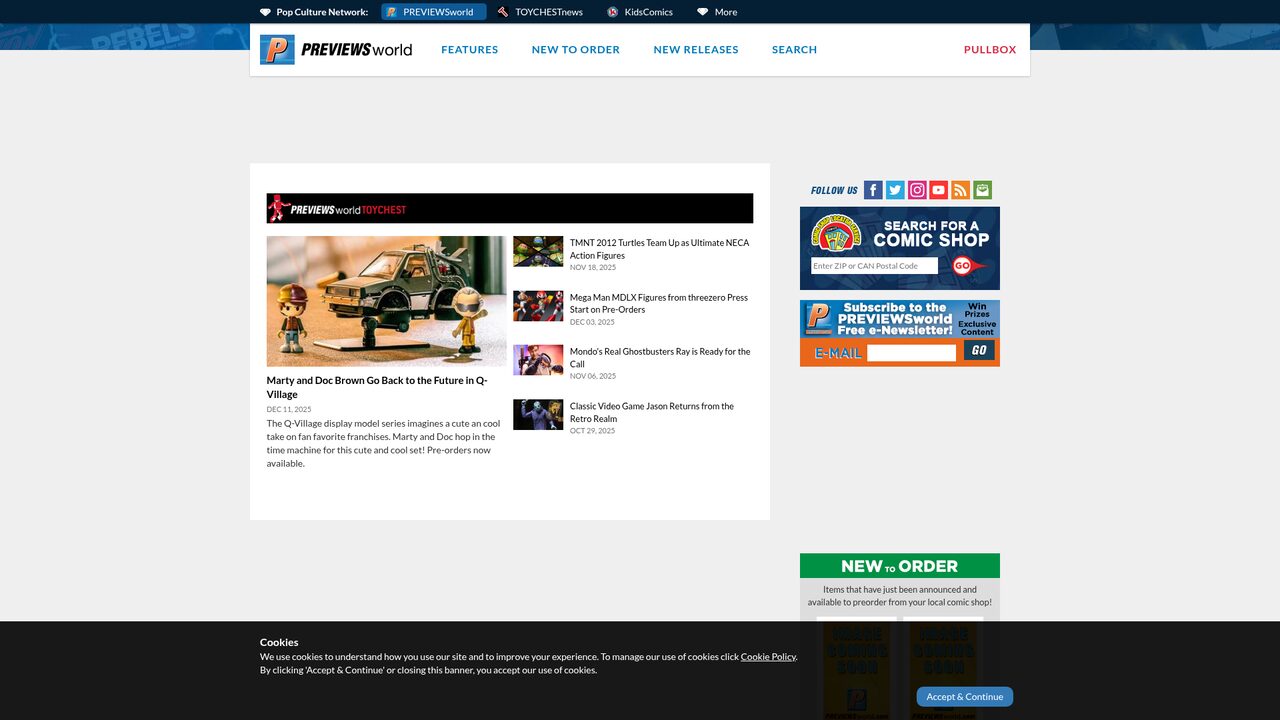Switch to KidsComics network tab
1280x720 pixels.
pyautogui.click(x=640, y=12)
